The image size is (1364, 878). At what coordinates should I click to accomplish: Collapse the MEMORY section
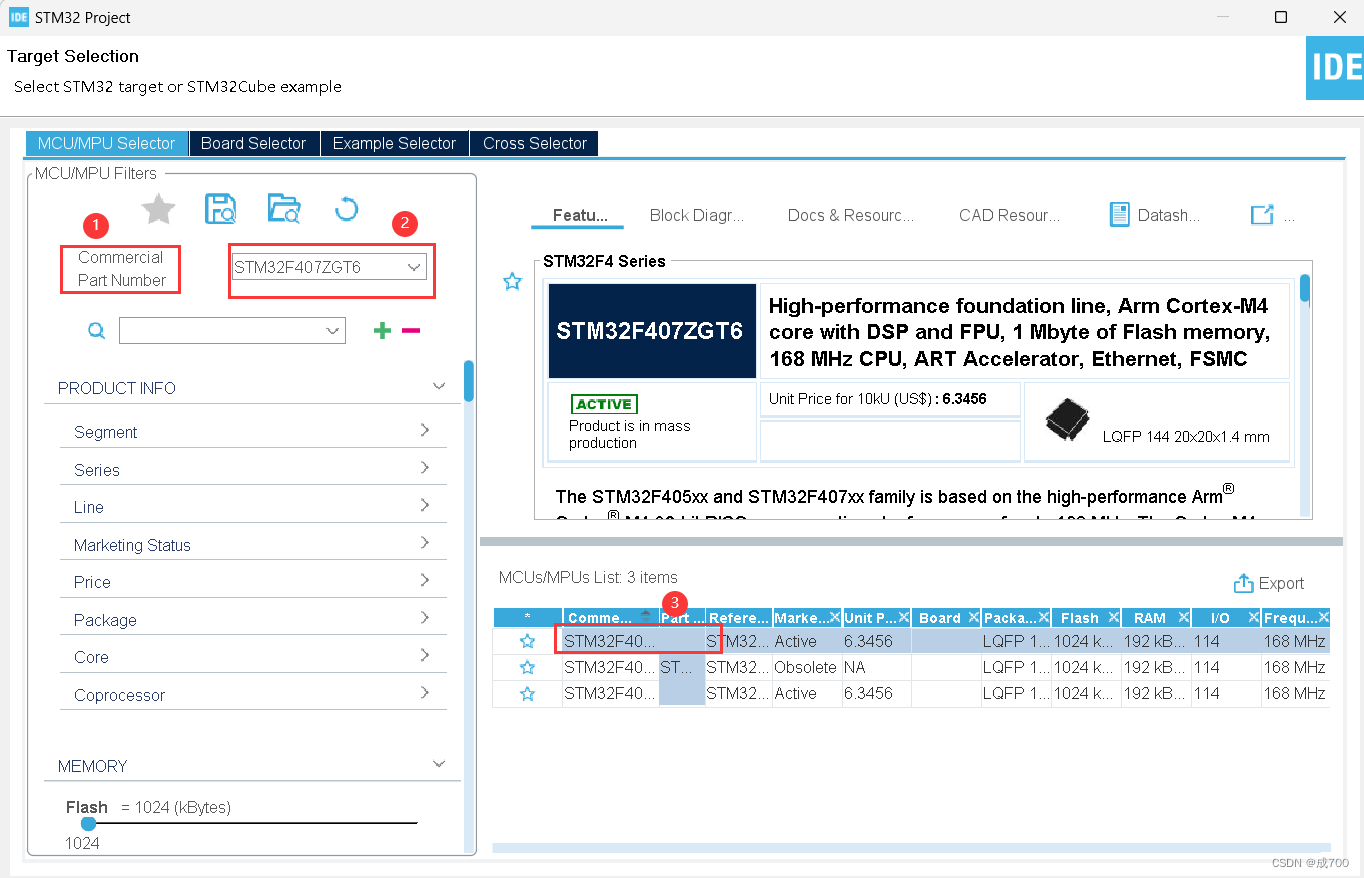(x=438, y=765)
